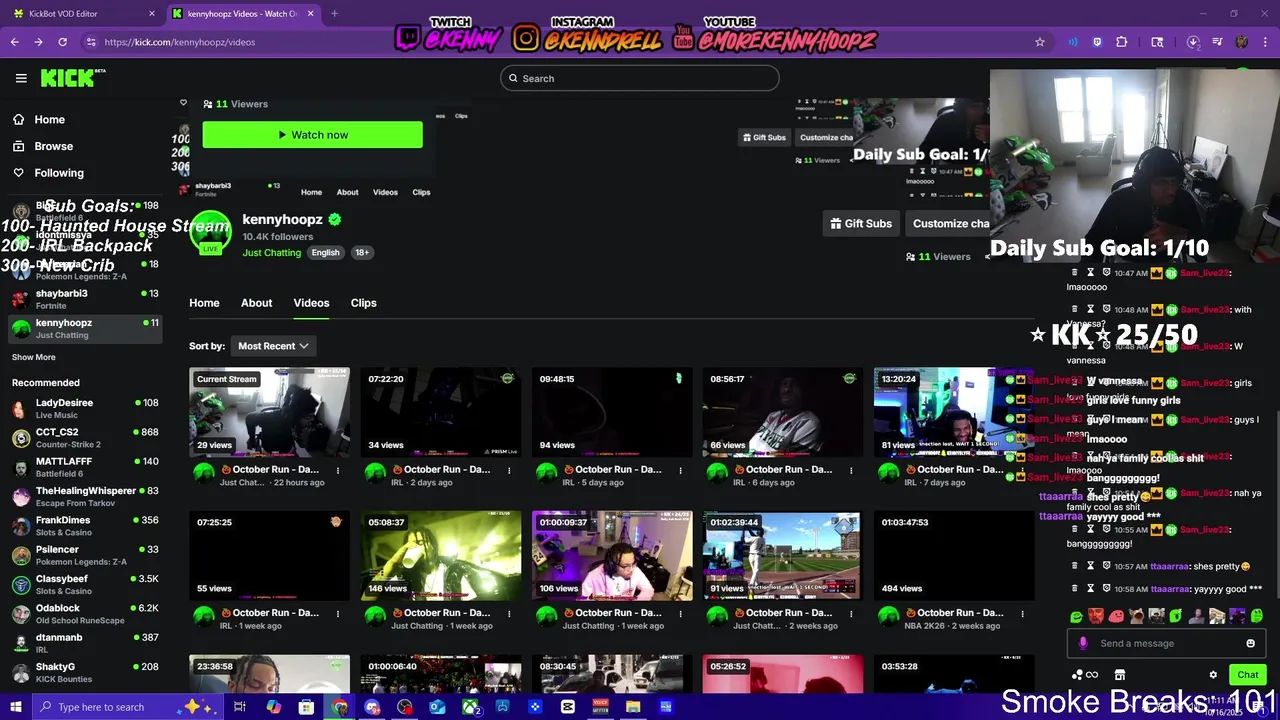Click the Windows Start button
The height and width of the screenshot is (720, 1280).
point(15,707)
